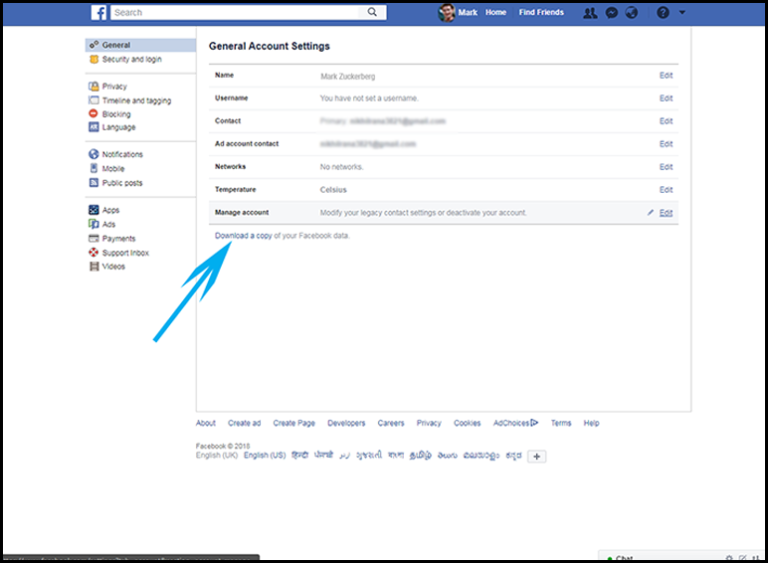Image resolution: width=768 pixels, height=563 pixels.
Task: Open Timeline and tagging settings
Action: (137, 100)
